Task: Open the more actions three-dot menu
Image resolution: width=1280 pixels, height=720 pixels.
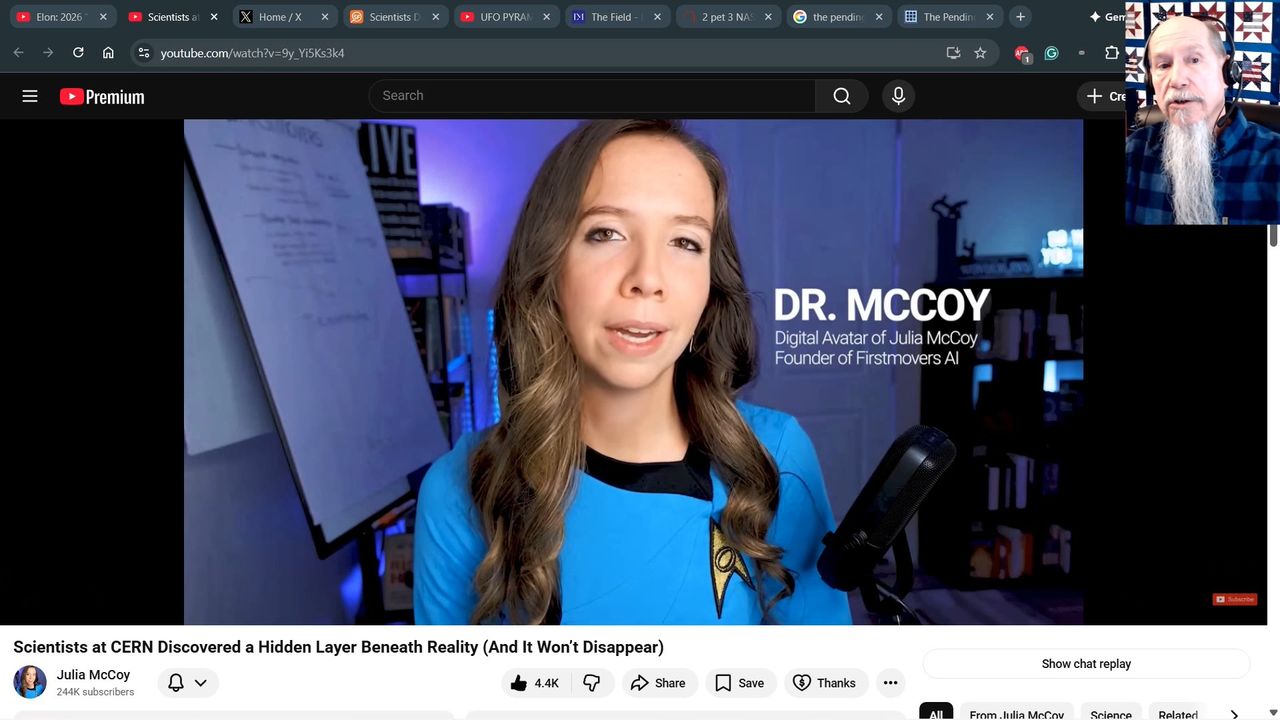Action: point(890,683)
